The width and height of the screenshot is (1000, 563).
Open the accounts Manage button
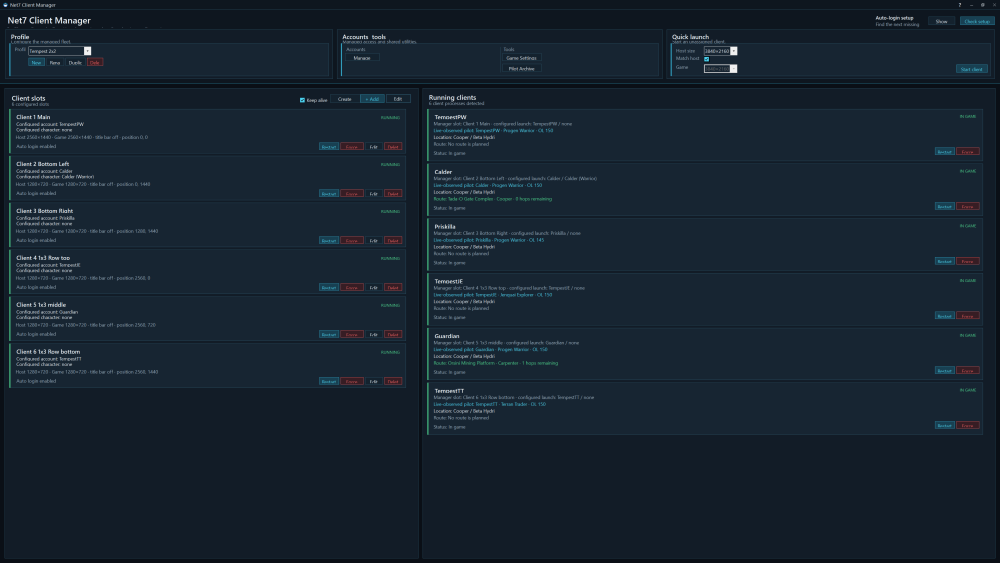(x=362, y=58)
